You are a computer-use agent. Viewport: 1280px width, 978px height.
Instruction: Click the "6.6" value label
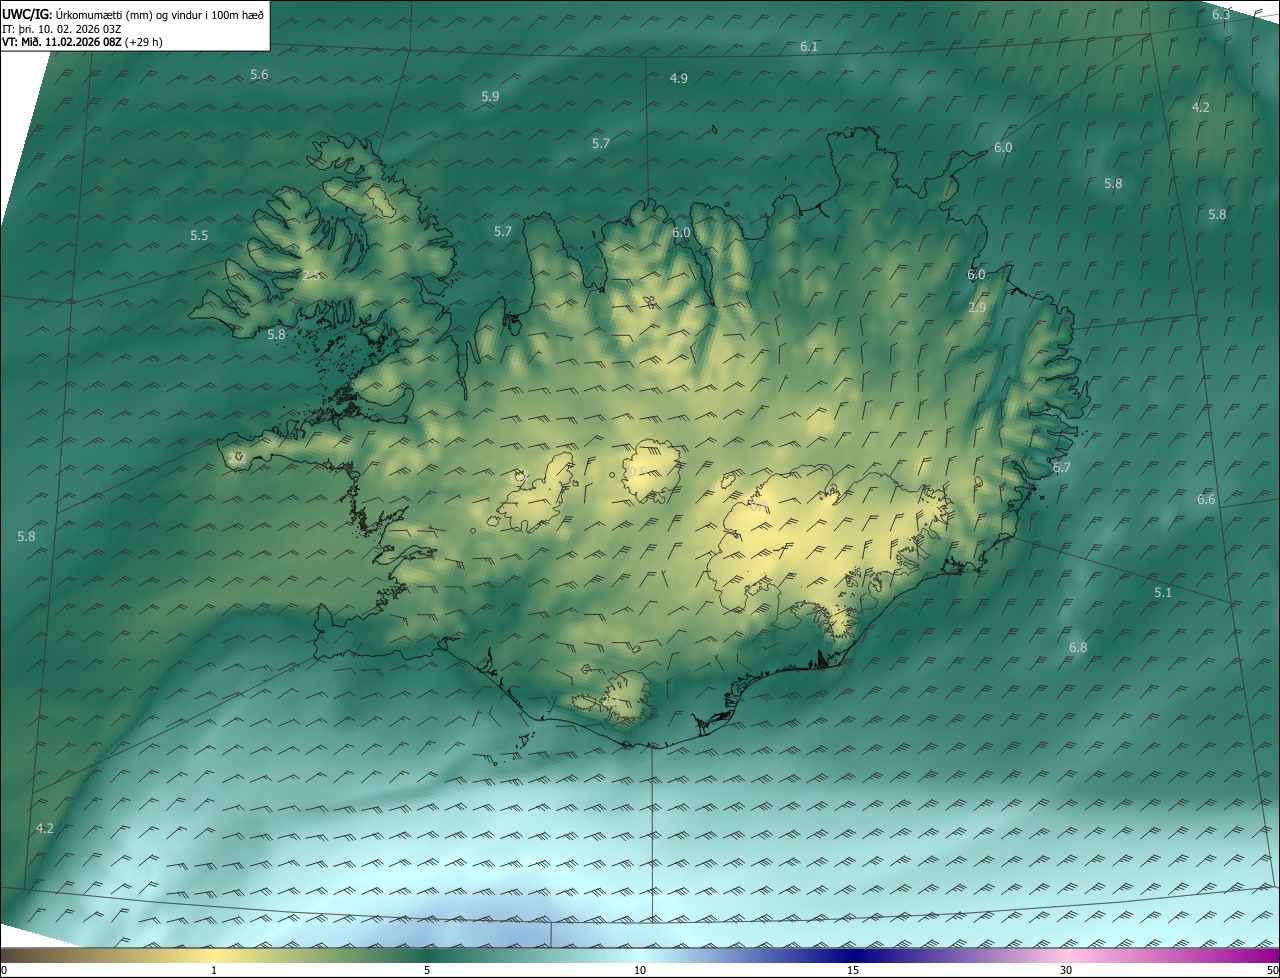tap(1206, 500)
